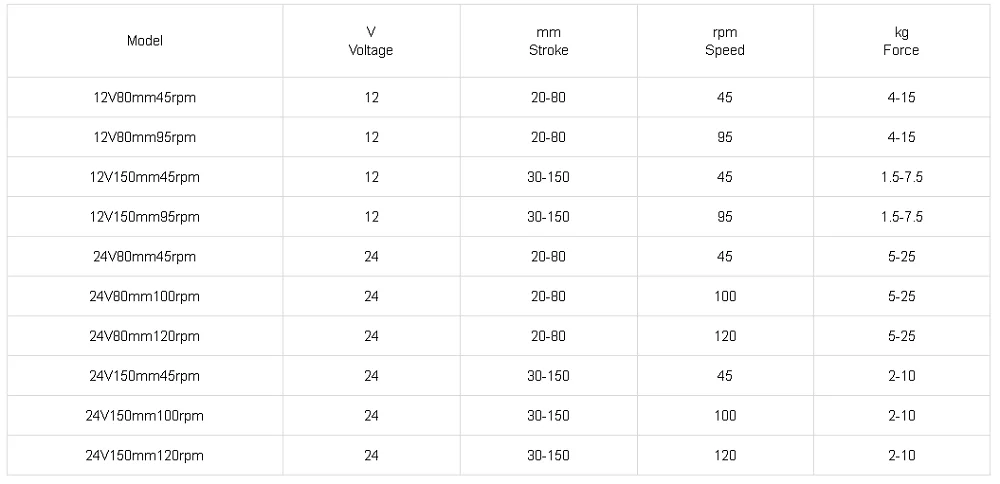Select the 24V80mm120rpm model cell
The height and width of the screenshot is (484, 1000).
tap(145, 336)
